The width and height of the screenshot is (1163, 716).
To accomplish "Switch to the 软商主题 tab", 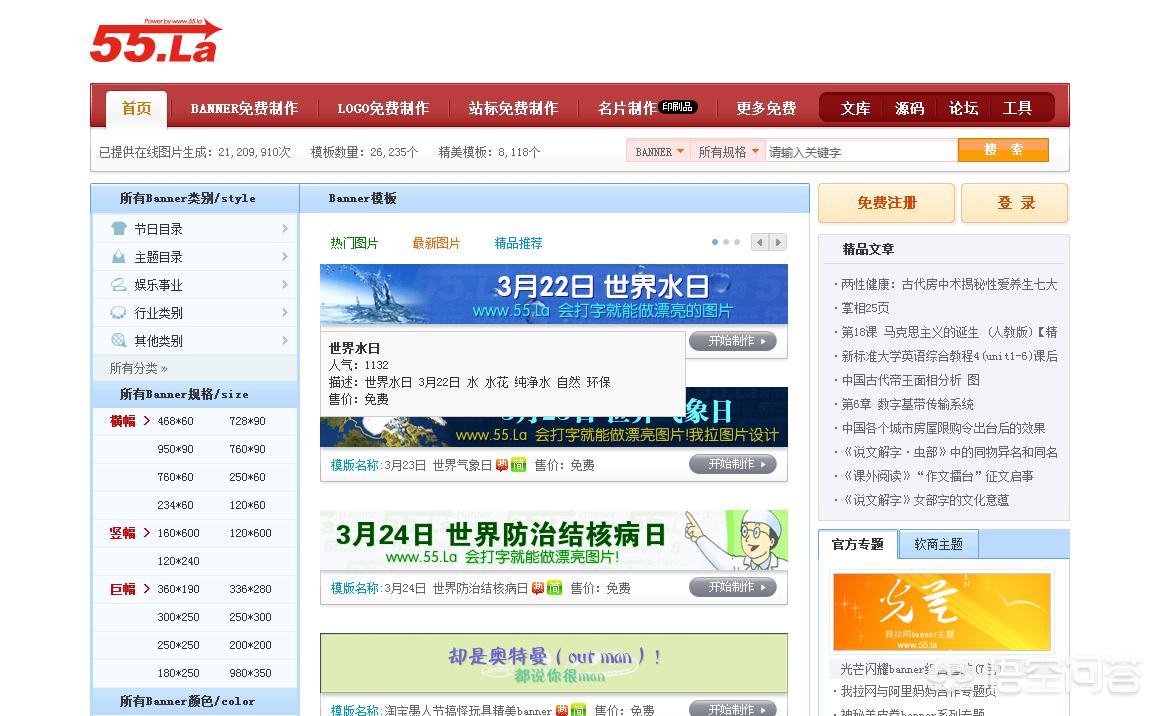I will (x=938, y=543).
